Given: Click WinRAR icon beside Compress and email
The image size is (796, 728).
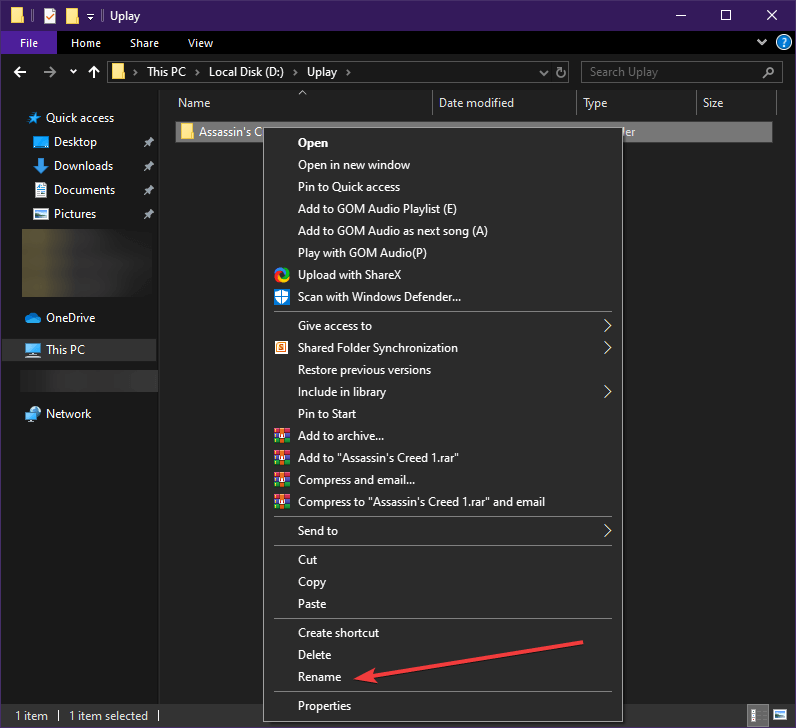Looking at the screenshot, I should [282, 480].
